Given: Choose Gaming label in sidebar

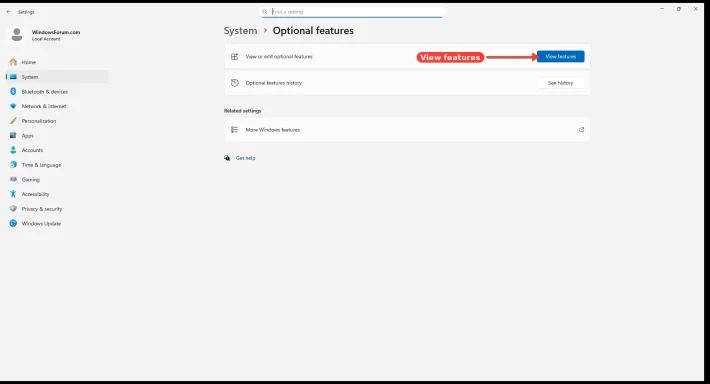Looking at the screenshot, I should (31, 179).
